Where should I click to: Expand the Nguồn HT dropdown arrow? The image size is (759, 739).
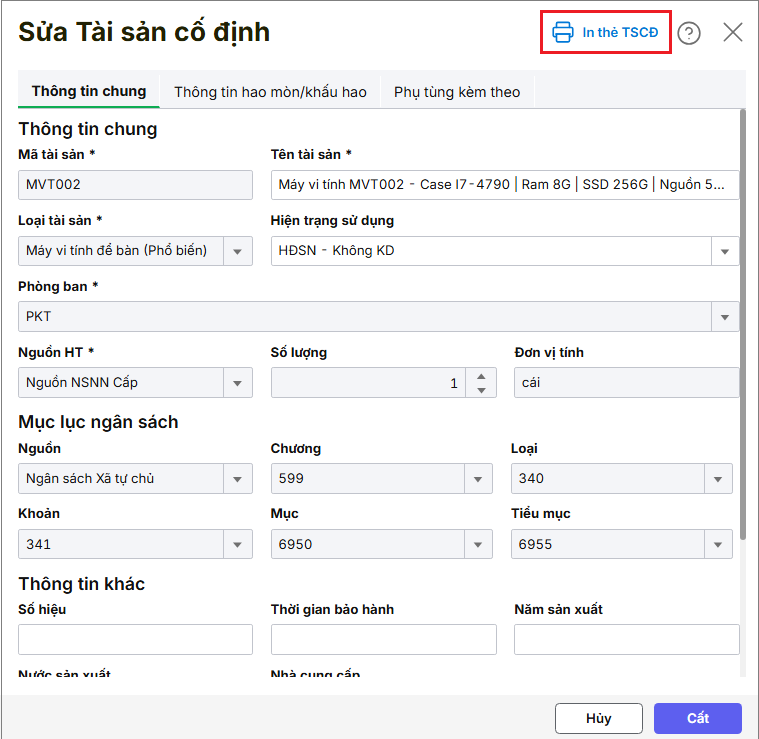[237, 383]
